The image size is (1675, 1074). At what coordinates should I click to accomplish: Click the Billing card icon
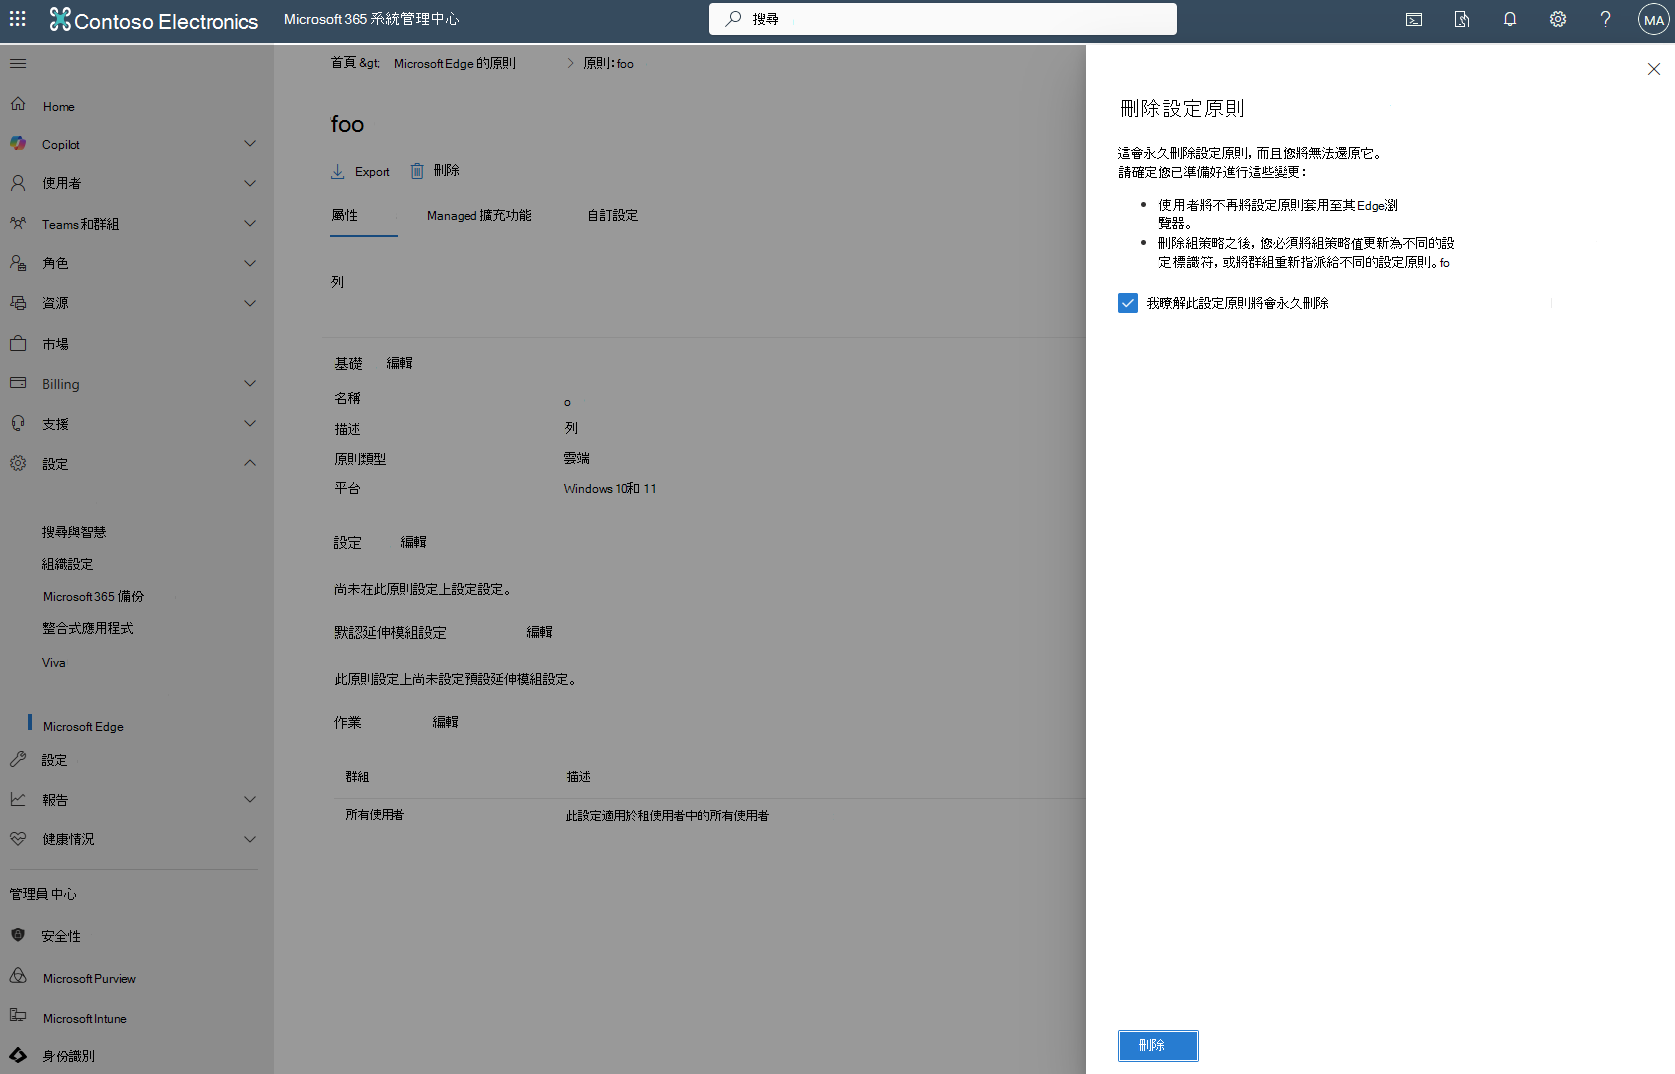pyautogui.click(x=18, y=383)
